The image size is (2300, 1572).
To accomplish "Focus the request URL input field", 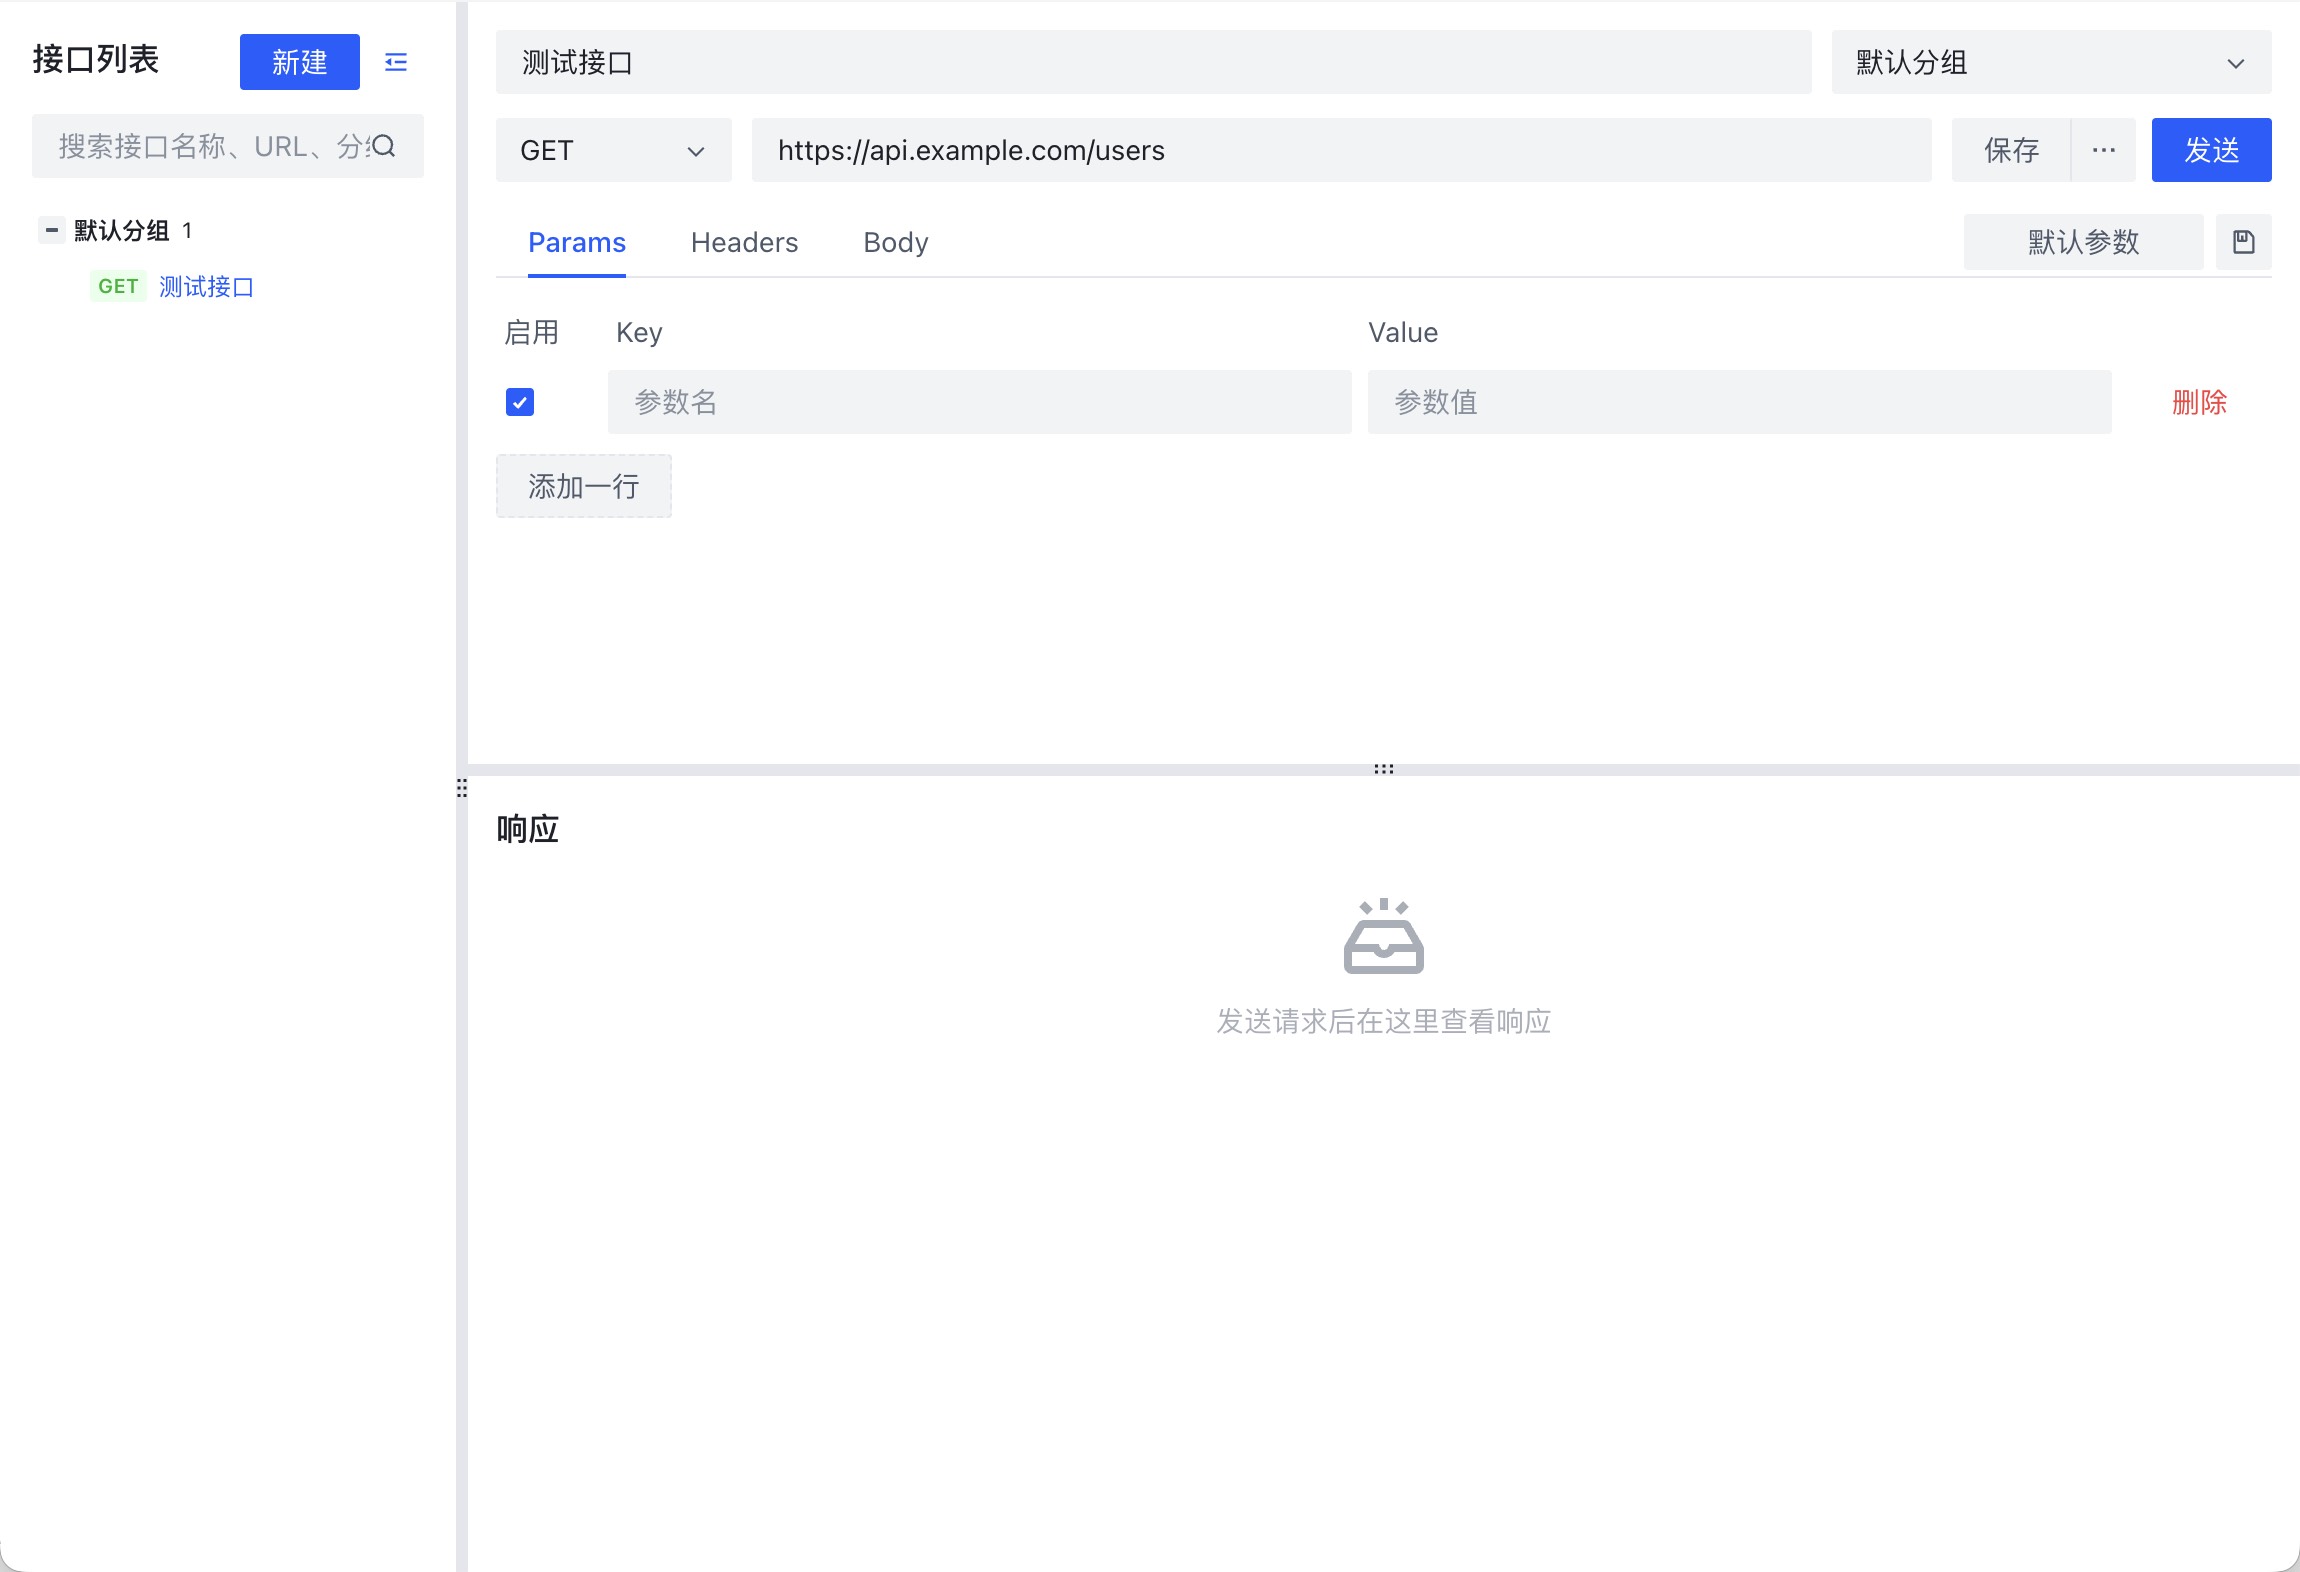I will (1342, 150).
